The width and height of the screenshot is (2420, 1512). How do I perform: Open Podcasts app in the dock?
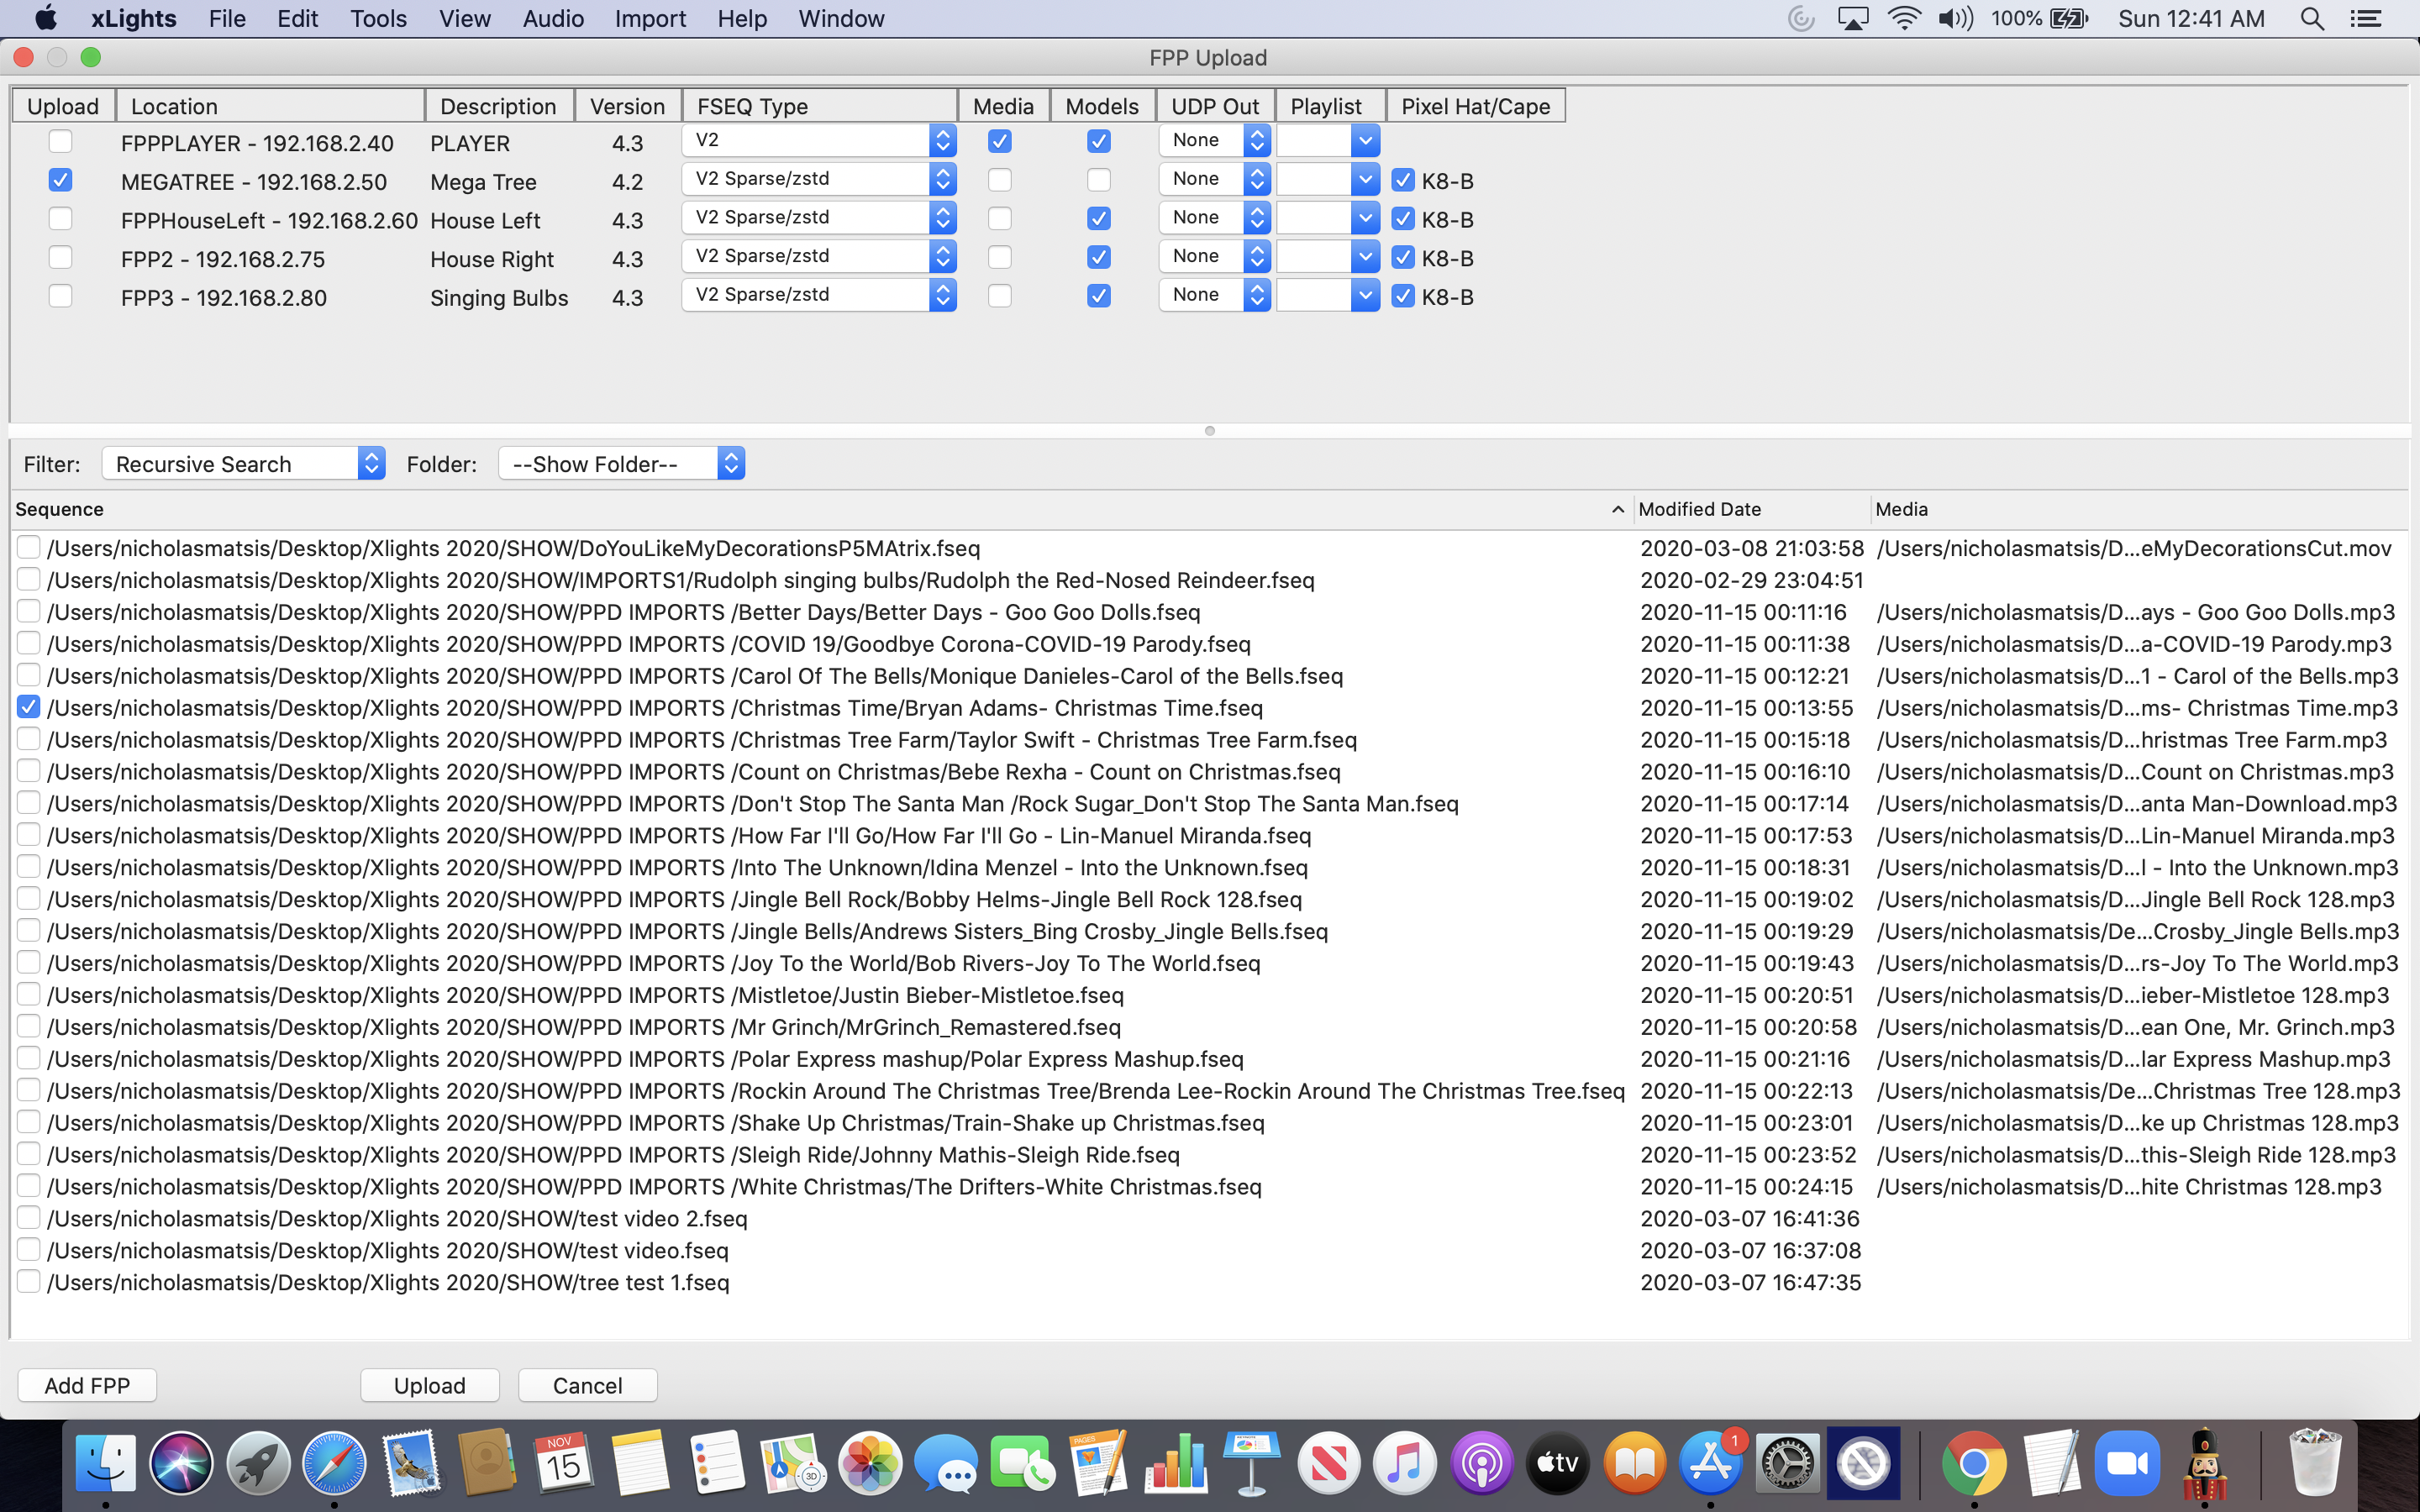click(1481, 1464)
